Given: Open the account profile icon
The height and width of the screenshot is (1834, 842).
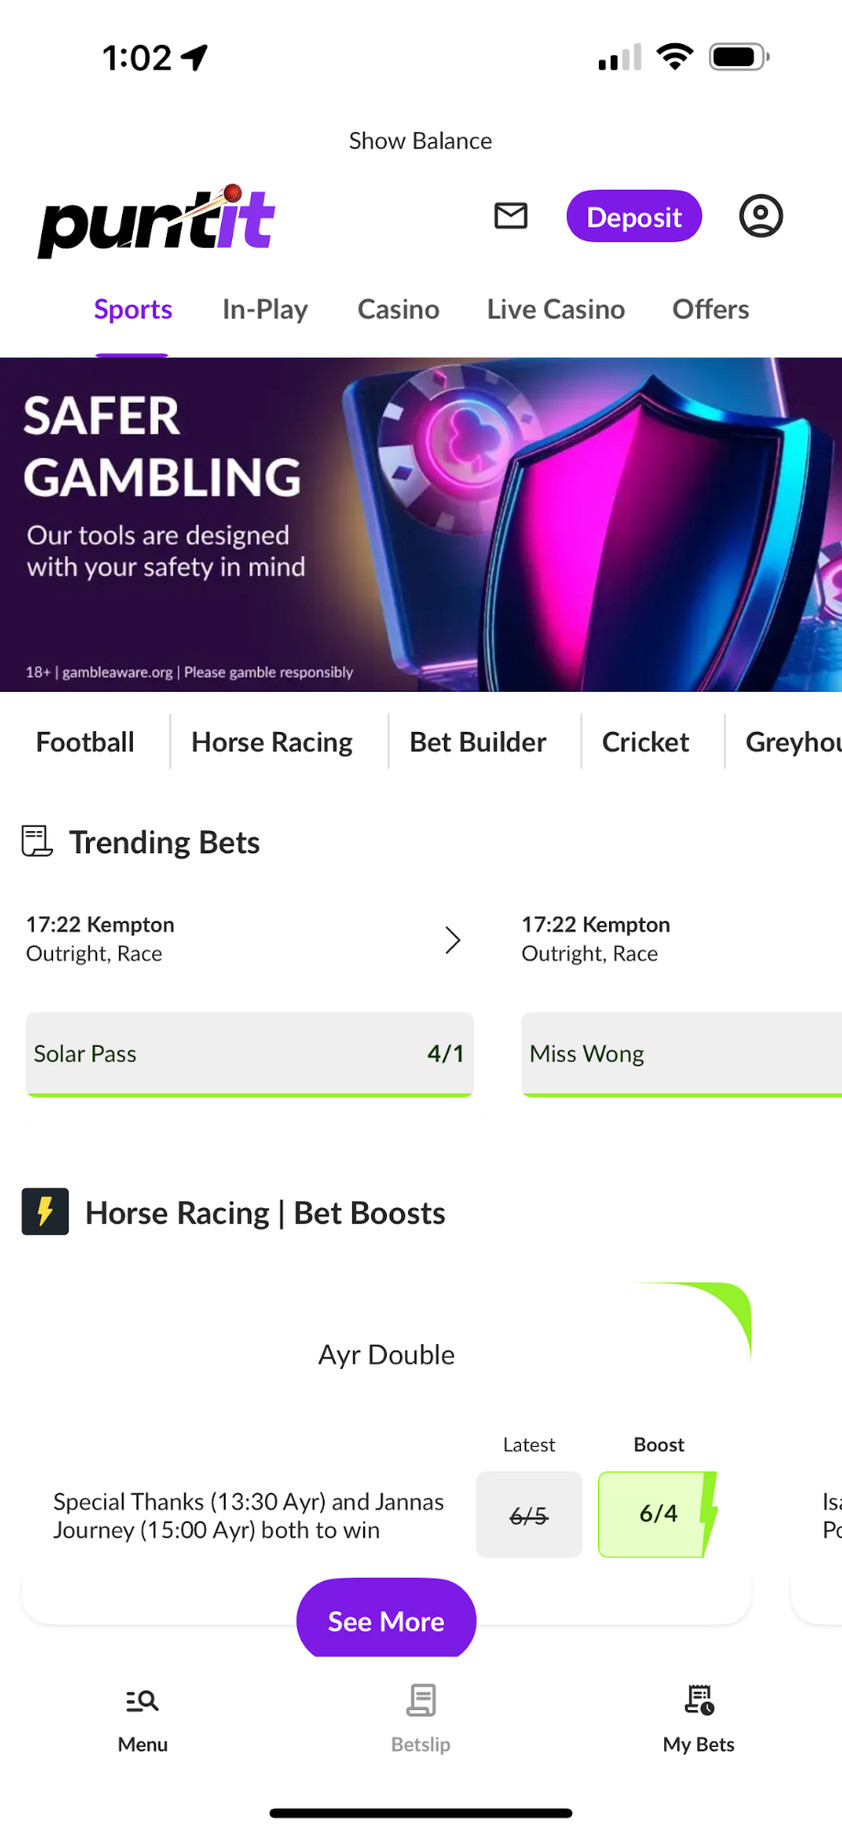Looking at the screenshot, I should coord(760,216).
